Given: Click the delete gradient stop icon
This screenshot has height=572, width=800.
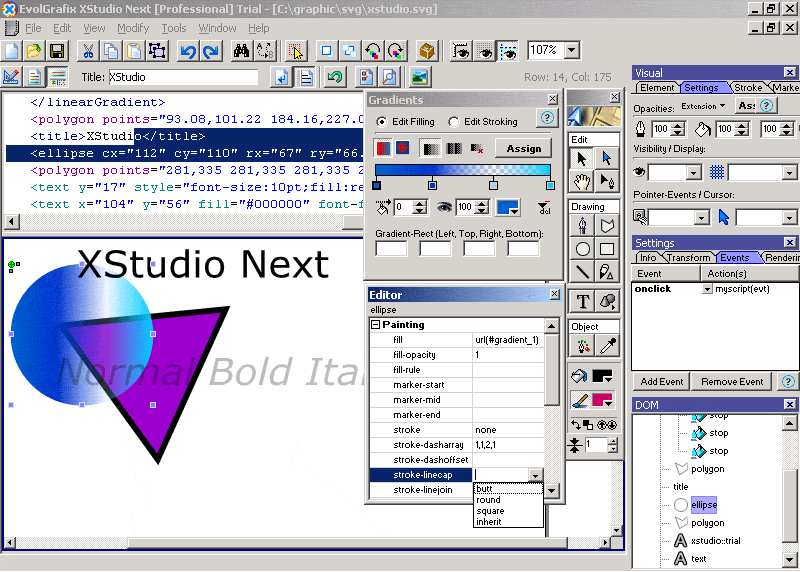Looking at the screenshot, I should tap(544, 208).
